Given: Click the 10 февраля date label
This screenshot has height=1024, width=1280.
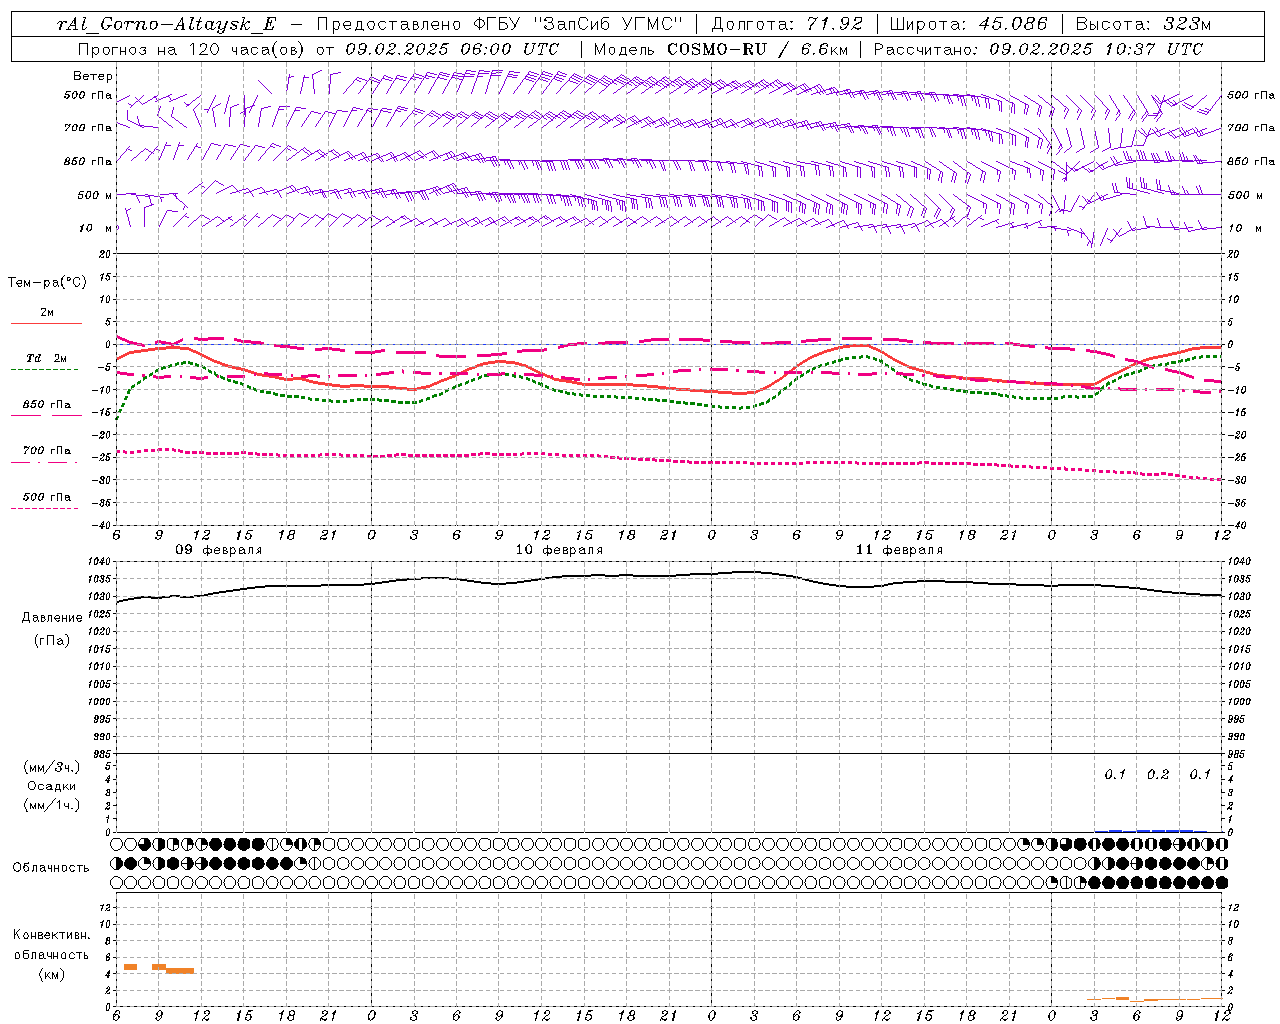Looking at the screenshot, I should pos(559,550).
